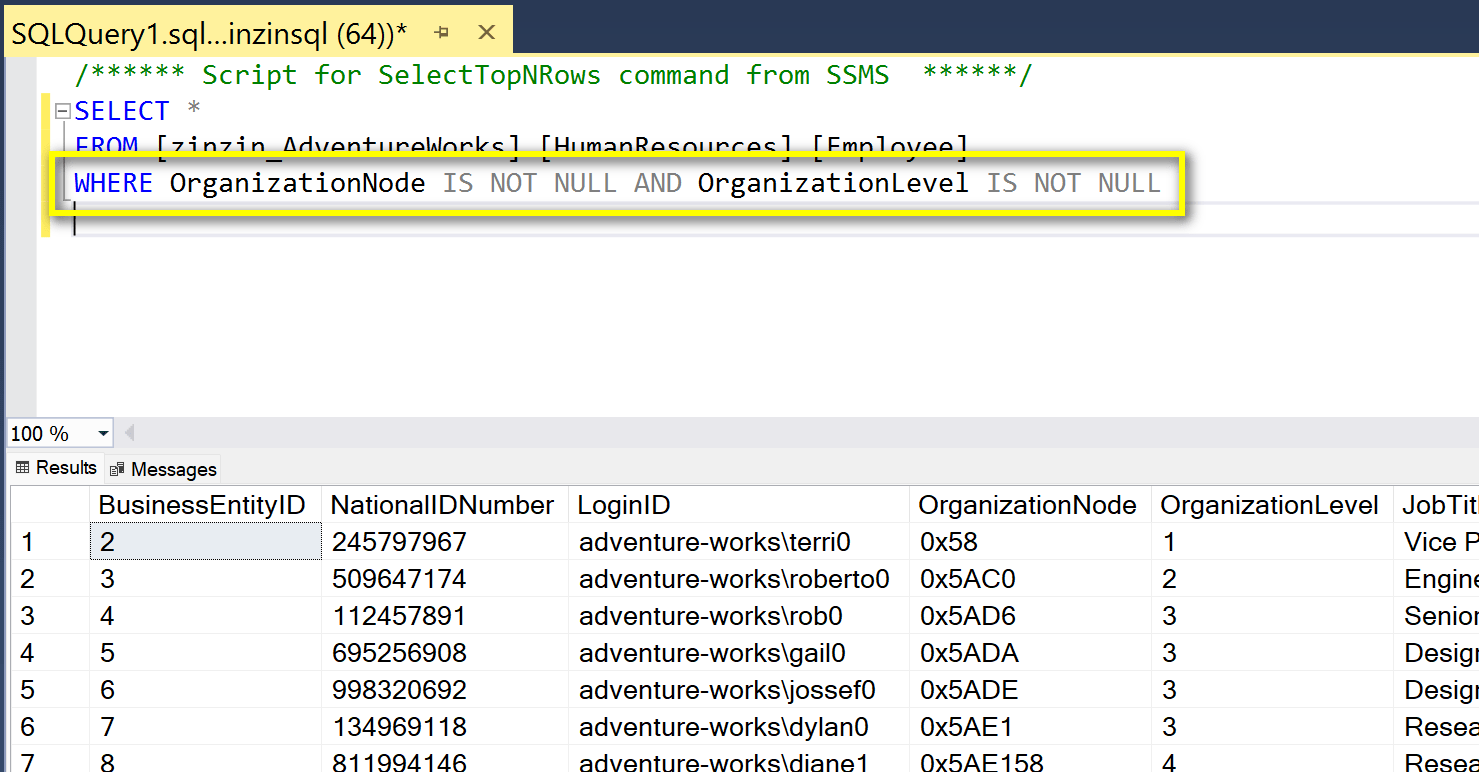
Task: Select cell adventure-works\roberto0
Action: (x=739, y=579)
